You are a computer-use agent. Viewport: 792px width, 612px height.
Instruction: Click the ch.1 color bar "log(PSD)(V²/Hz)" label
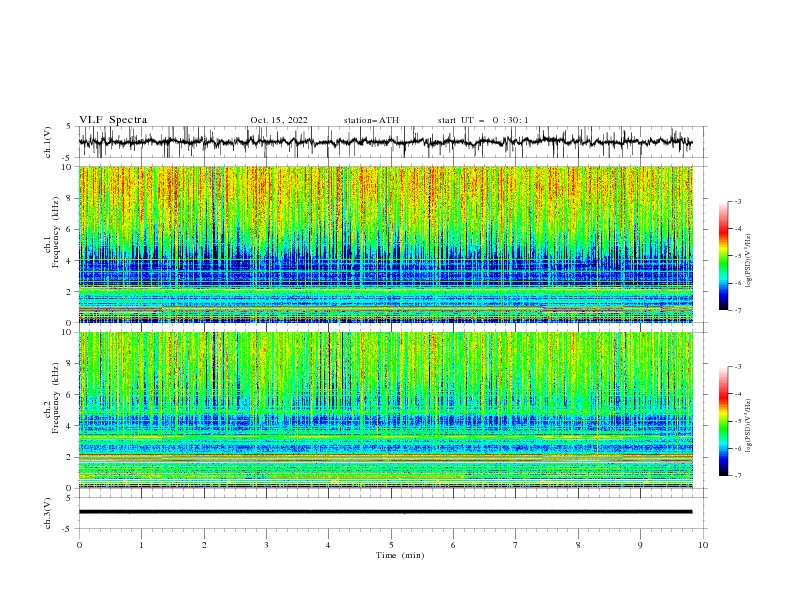748,261
